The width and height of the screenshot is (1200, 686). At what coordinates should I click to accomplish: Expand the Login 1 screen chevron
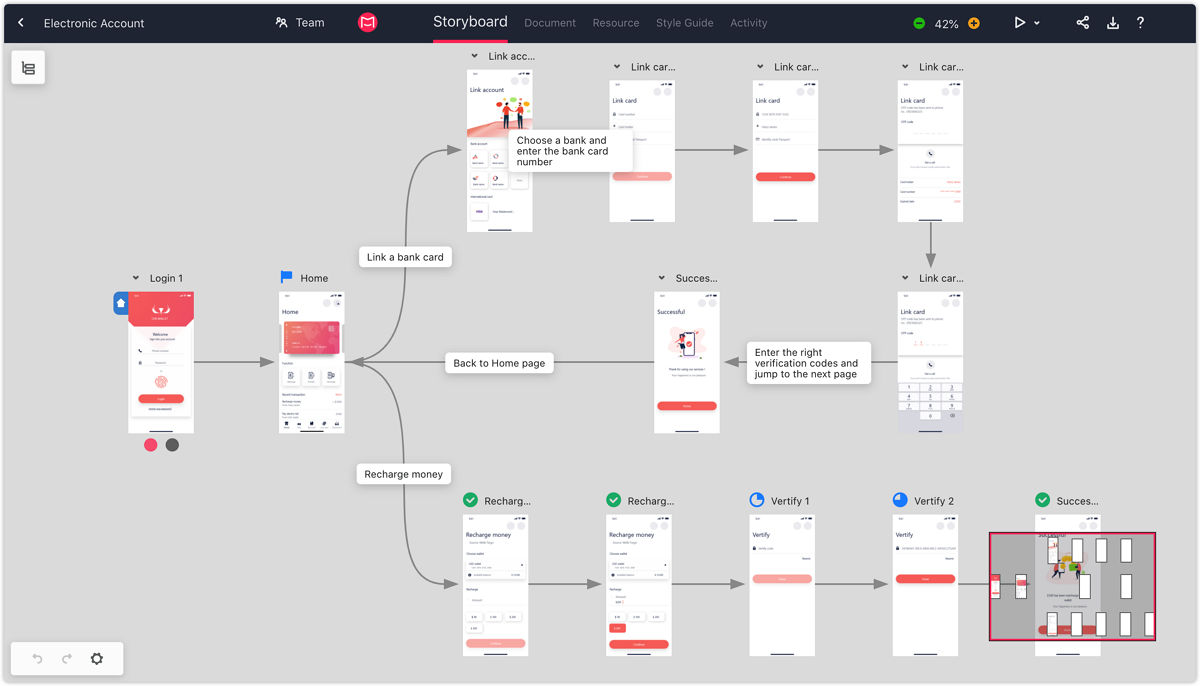tap(135, 279)
